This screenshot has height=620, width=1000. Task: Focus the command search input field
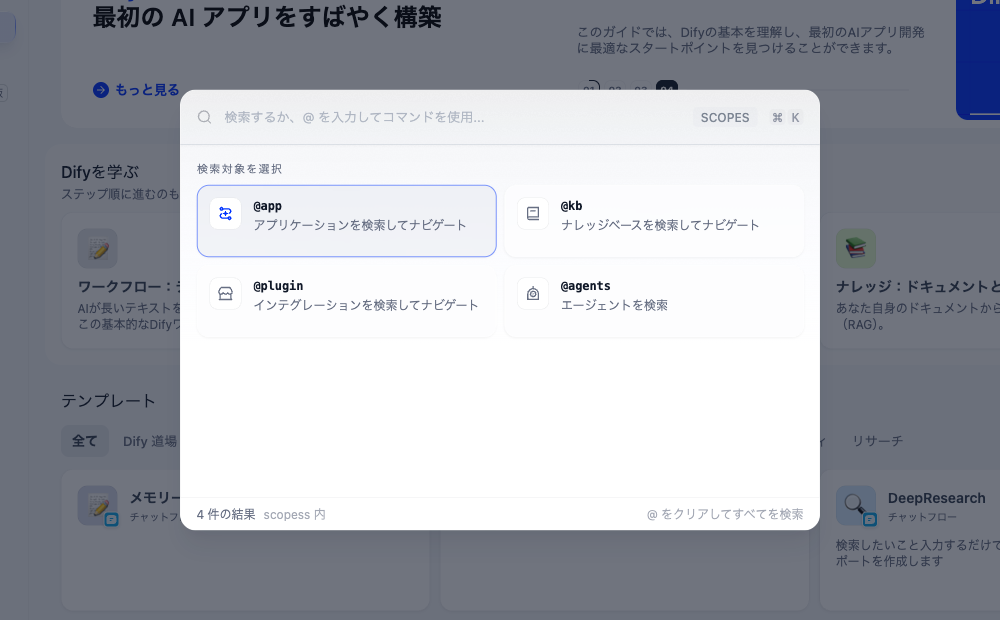pyautogui.click(x=454, y=117)
